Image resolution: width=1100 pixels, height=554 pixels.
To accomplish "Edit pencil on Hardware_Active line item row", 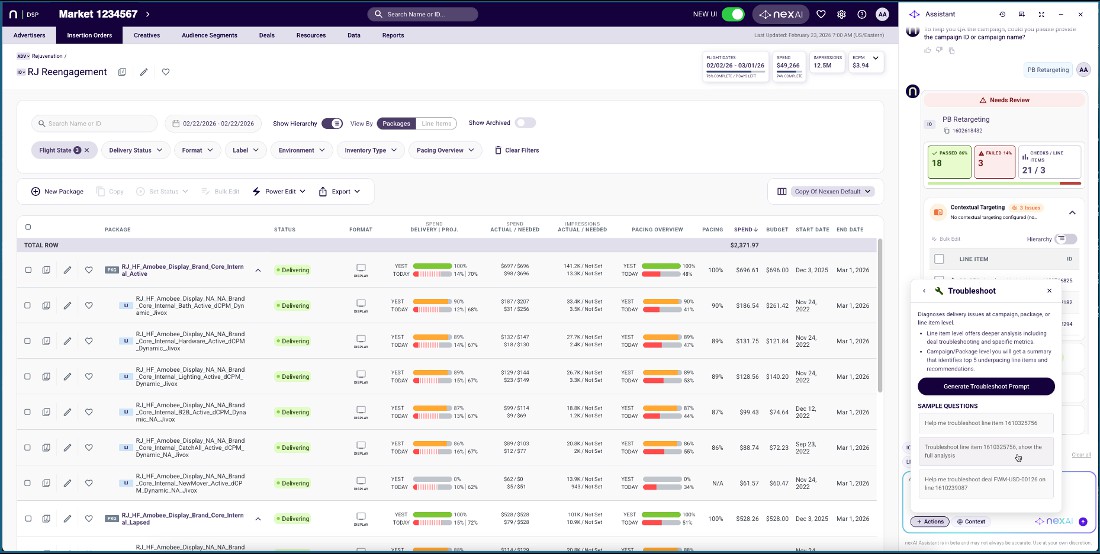I will point(67,341).
